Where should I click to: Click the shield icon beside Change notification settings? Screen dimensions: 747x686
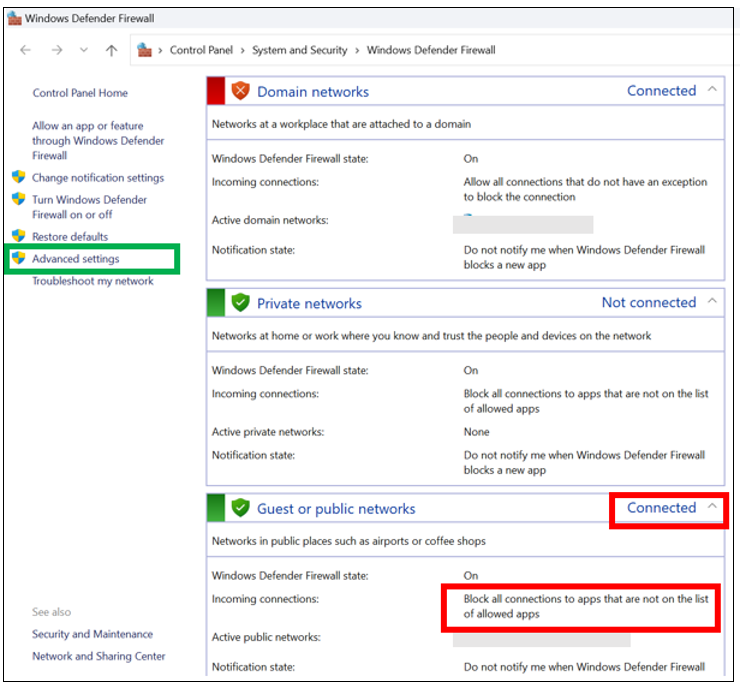(x=18, y=178)
